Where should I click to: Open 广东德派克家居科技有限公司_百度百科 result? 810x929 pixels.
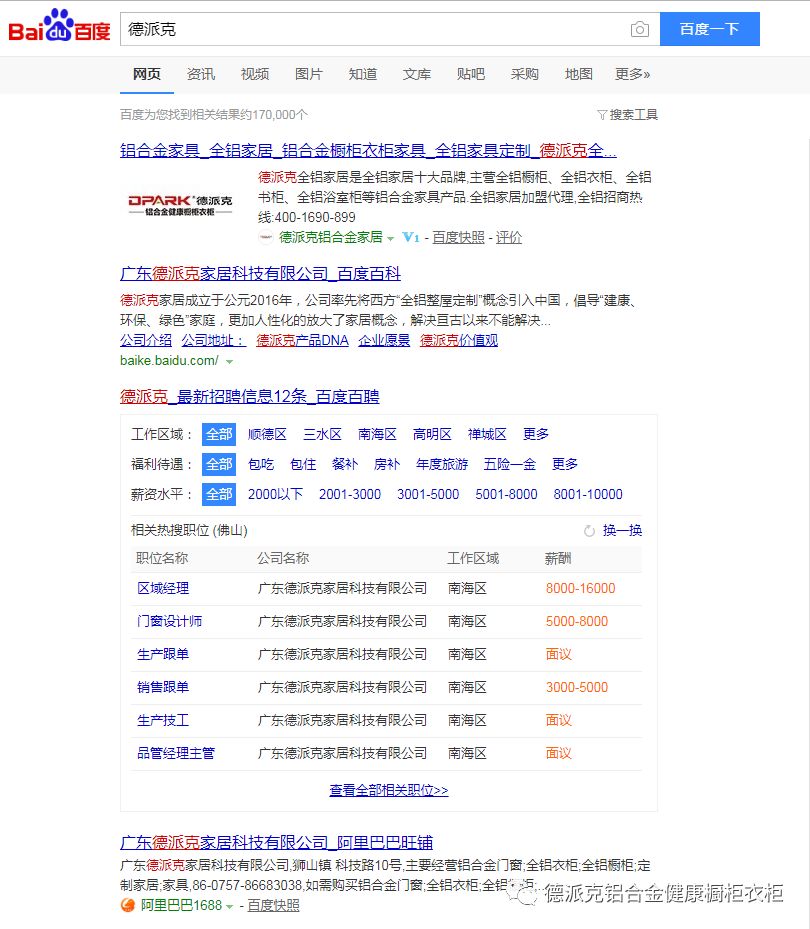[x=260, y=274]
